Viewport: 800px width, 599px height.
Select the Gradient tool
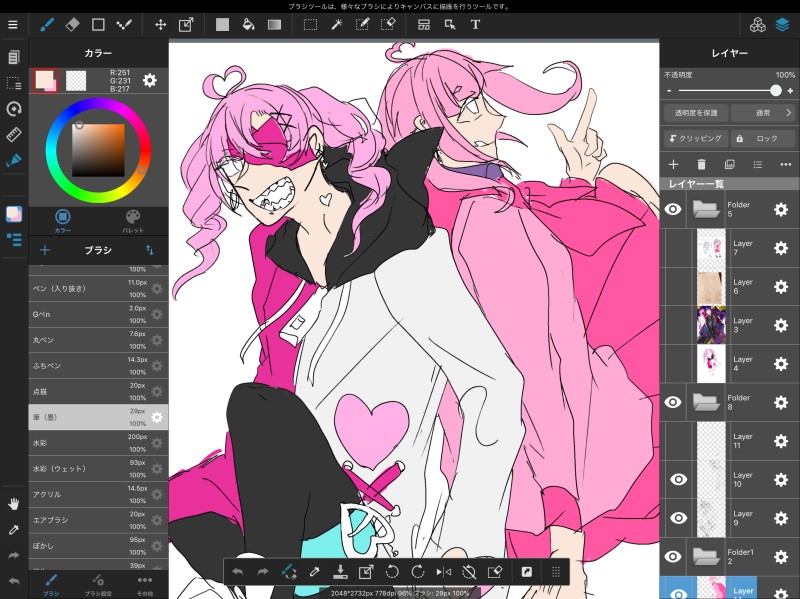(274, 24)
